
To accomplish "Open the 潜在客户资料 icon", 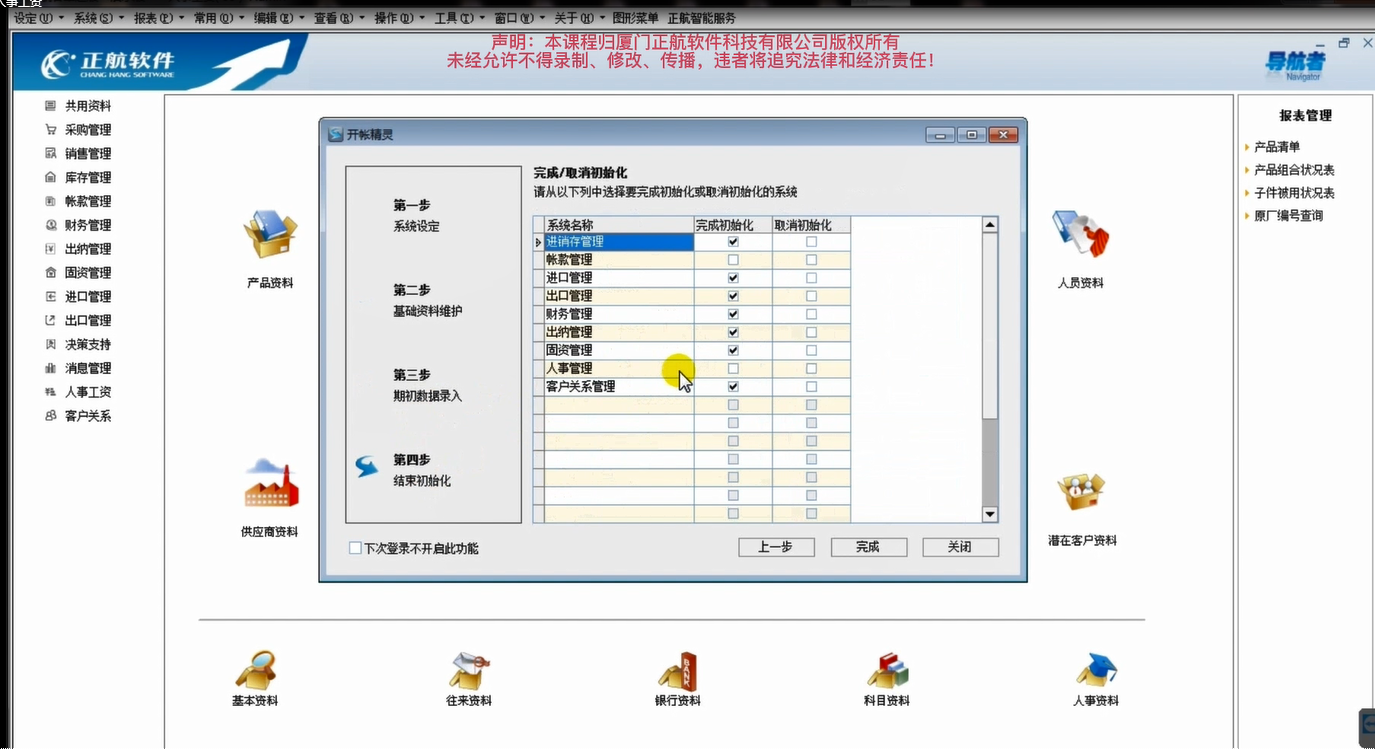I will click(x=1082, y=492).
